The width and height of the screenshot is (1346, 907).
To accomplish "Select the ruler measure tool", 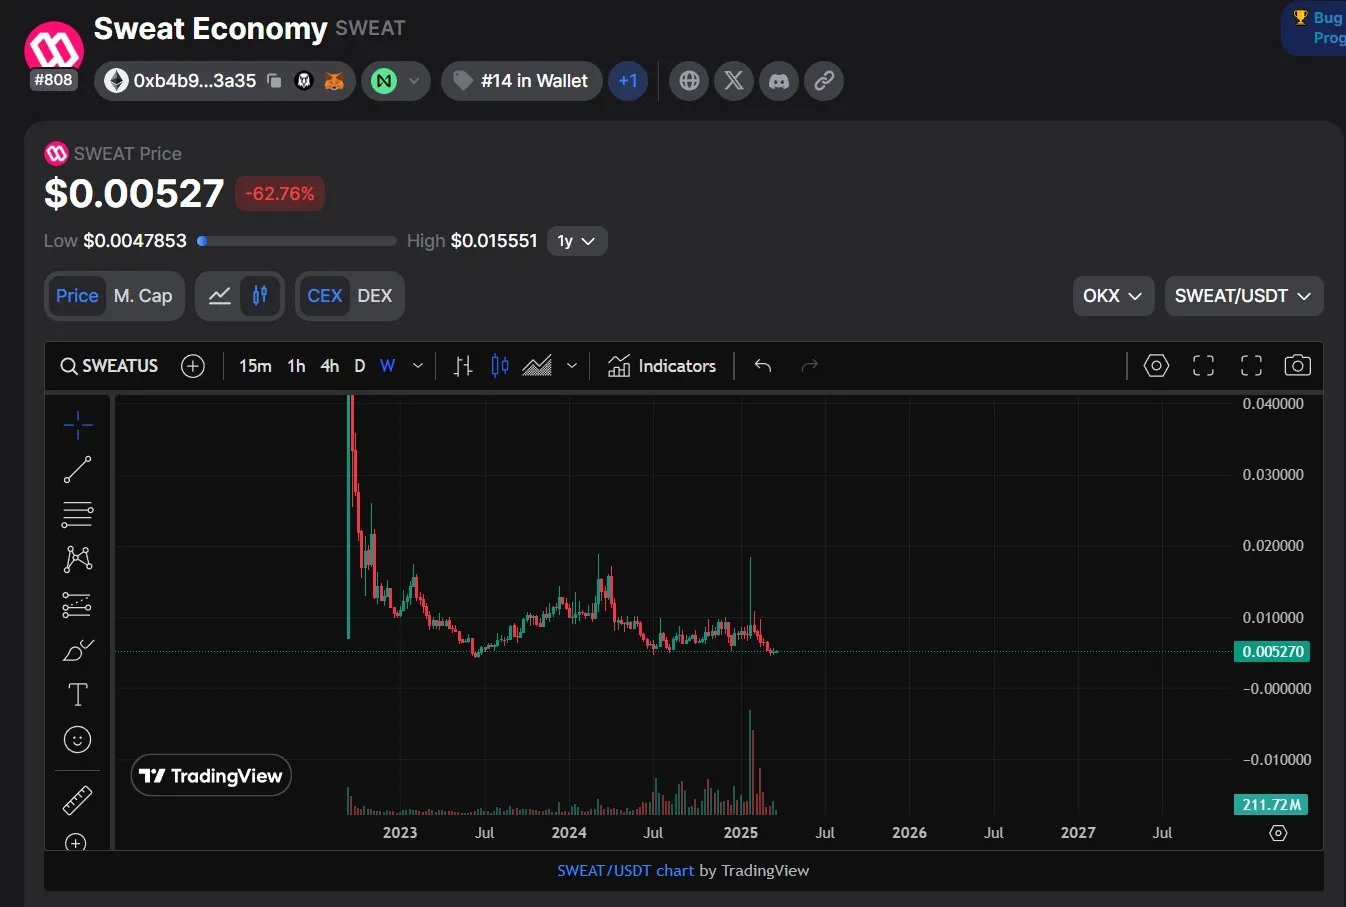I will point(77,800).
